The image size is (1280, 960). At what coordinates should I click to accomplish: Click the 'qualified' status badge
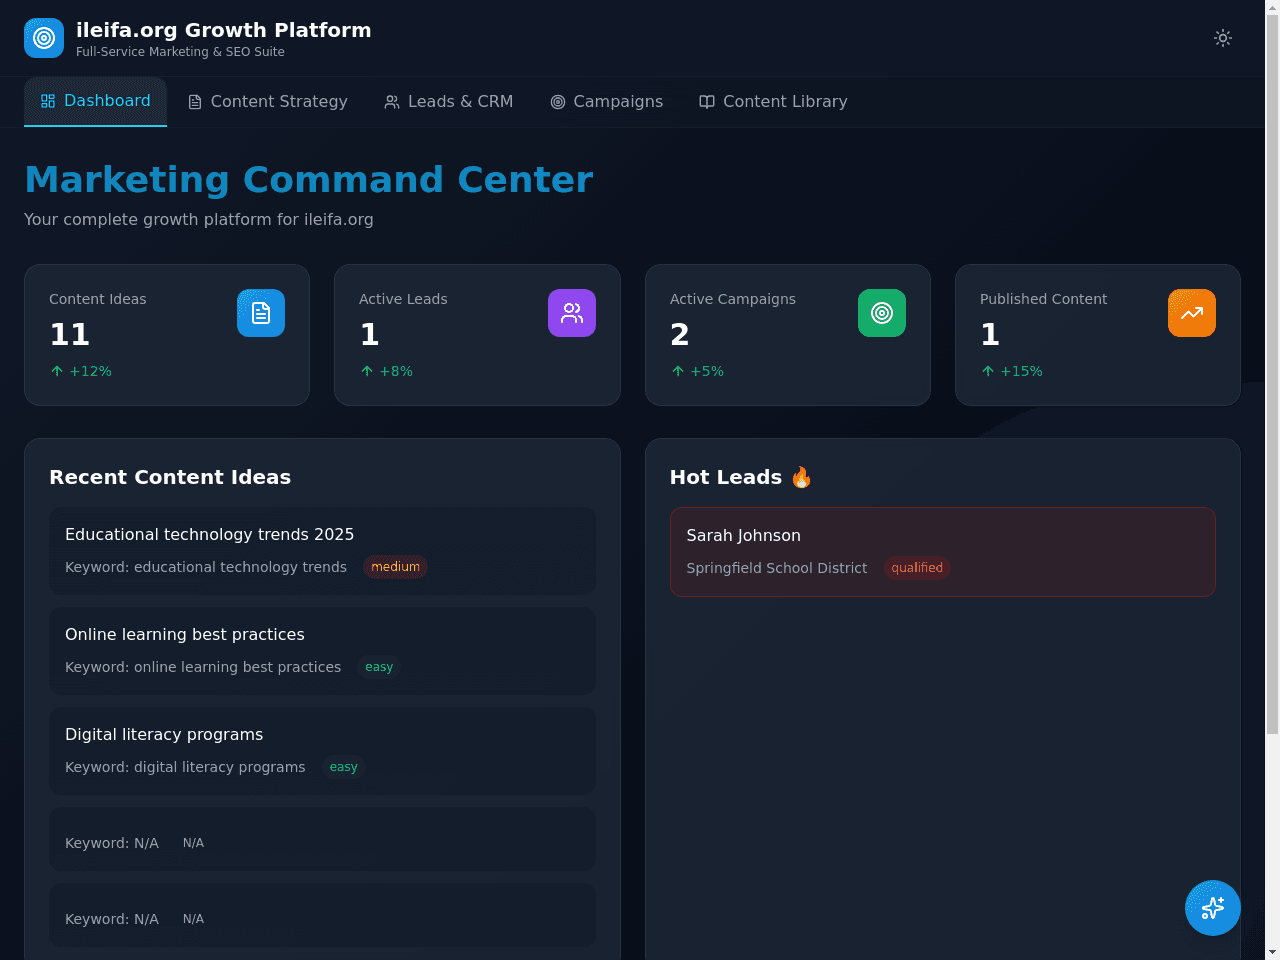[x=917, y=568]
